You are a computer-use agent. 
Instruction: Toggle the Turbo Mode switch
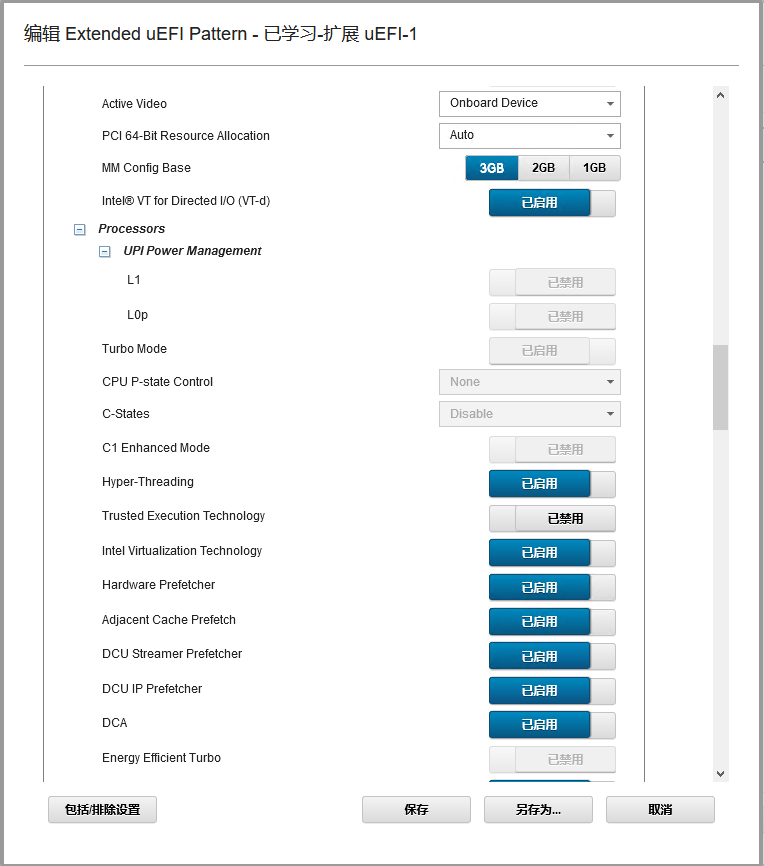(552, 351)
